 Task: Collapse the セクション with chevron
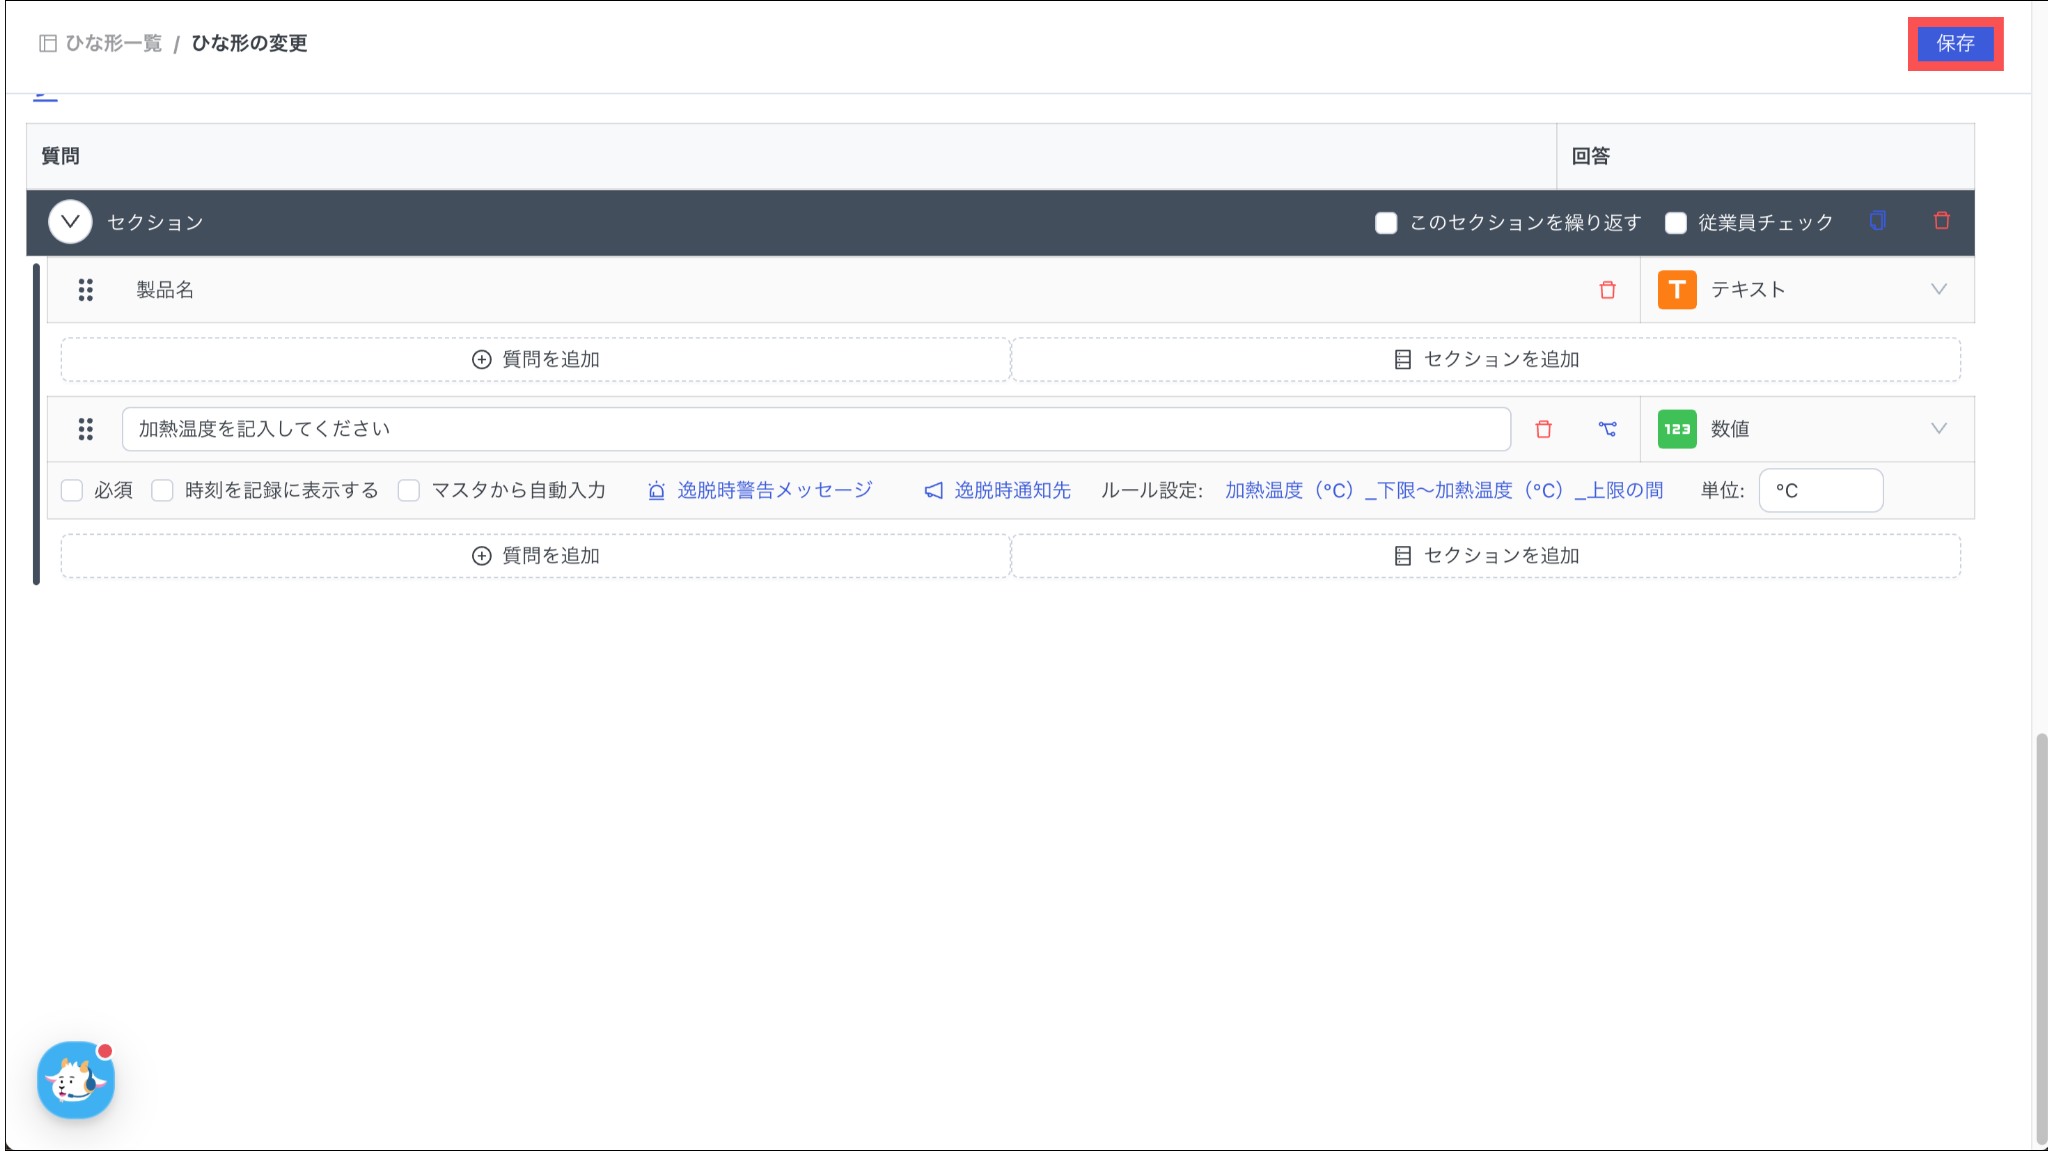[x=70, y=222]
